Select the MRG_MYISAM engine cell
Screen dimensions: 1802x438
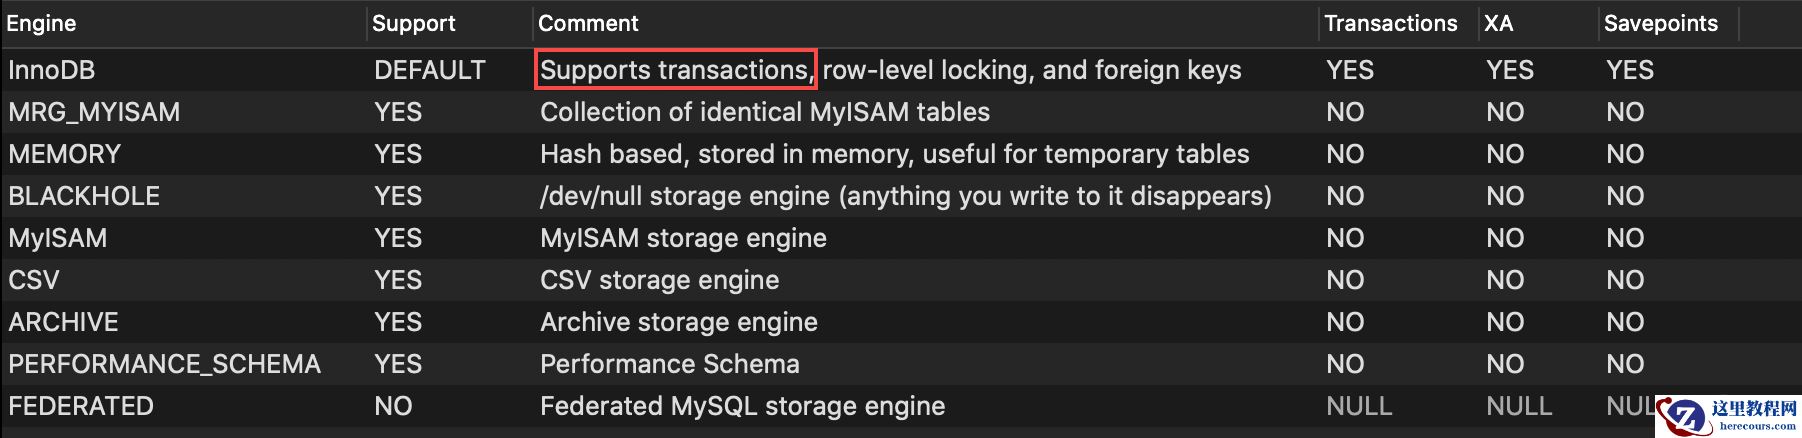(94, 112)
